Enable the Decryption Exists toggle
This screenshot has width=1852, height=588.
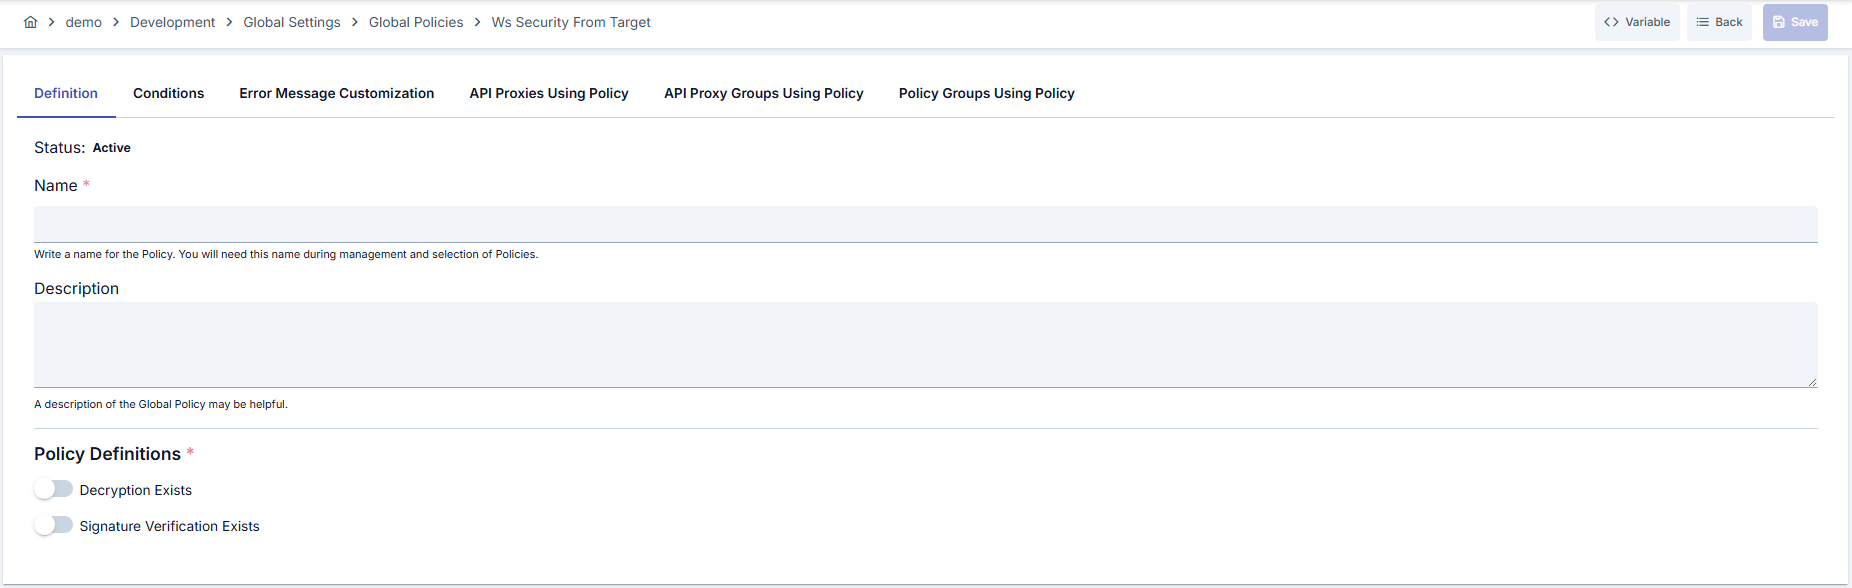(x=54, y=489)
